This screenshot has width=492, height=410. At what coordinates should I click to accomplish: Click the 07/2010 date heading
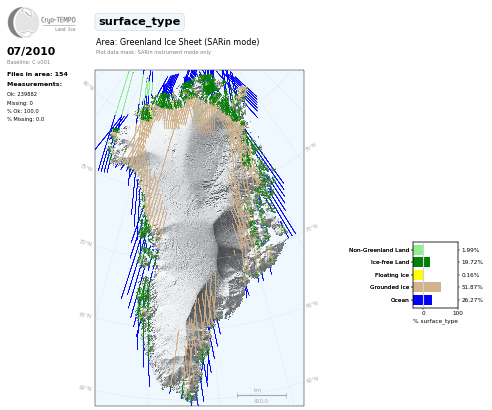click(31, 51)
